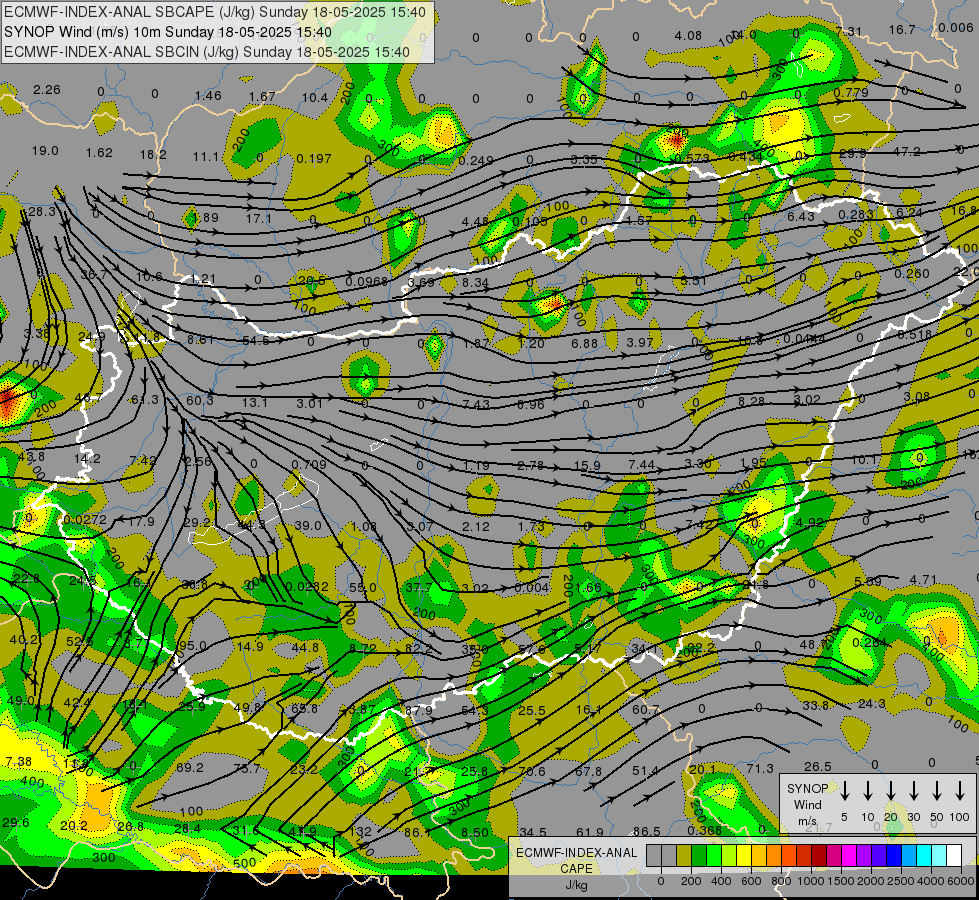
Task: Click the 30 m/s wind arrow in legend
Action: point(914,791)
